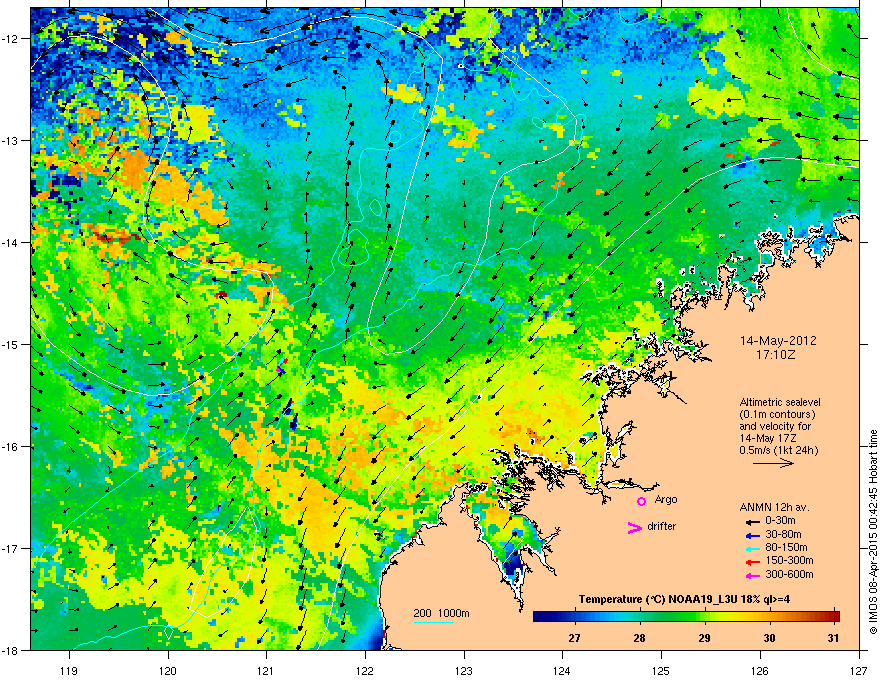The width and height of the screenshot is (880, 680).
Task: Click the colorbar tick label 29
Action: point(704,638)
